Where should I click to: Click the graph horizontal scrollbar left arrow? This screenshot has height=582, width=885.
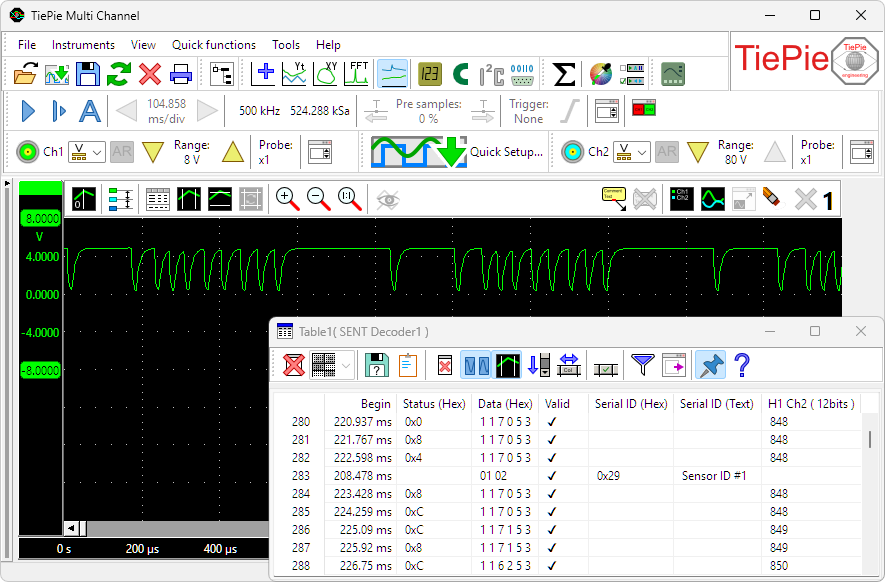[71, 529]
